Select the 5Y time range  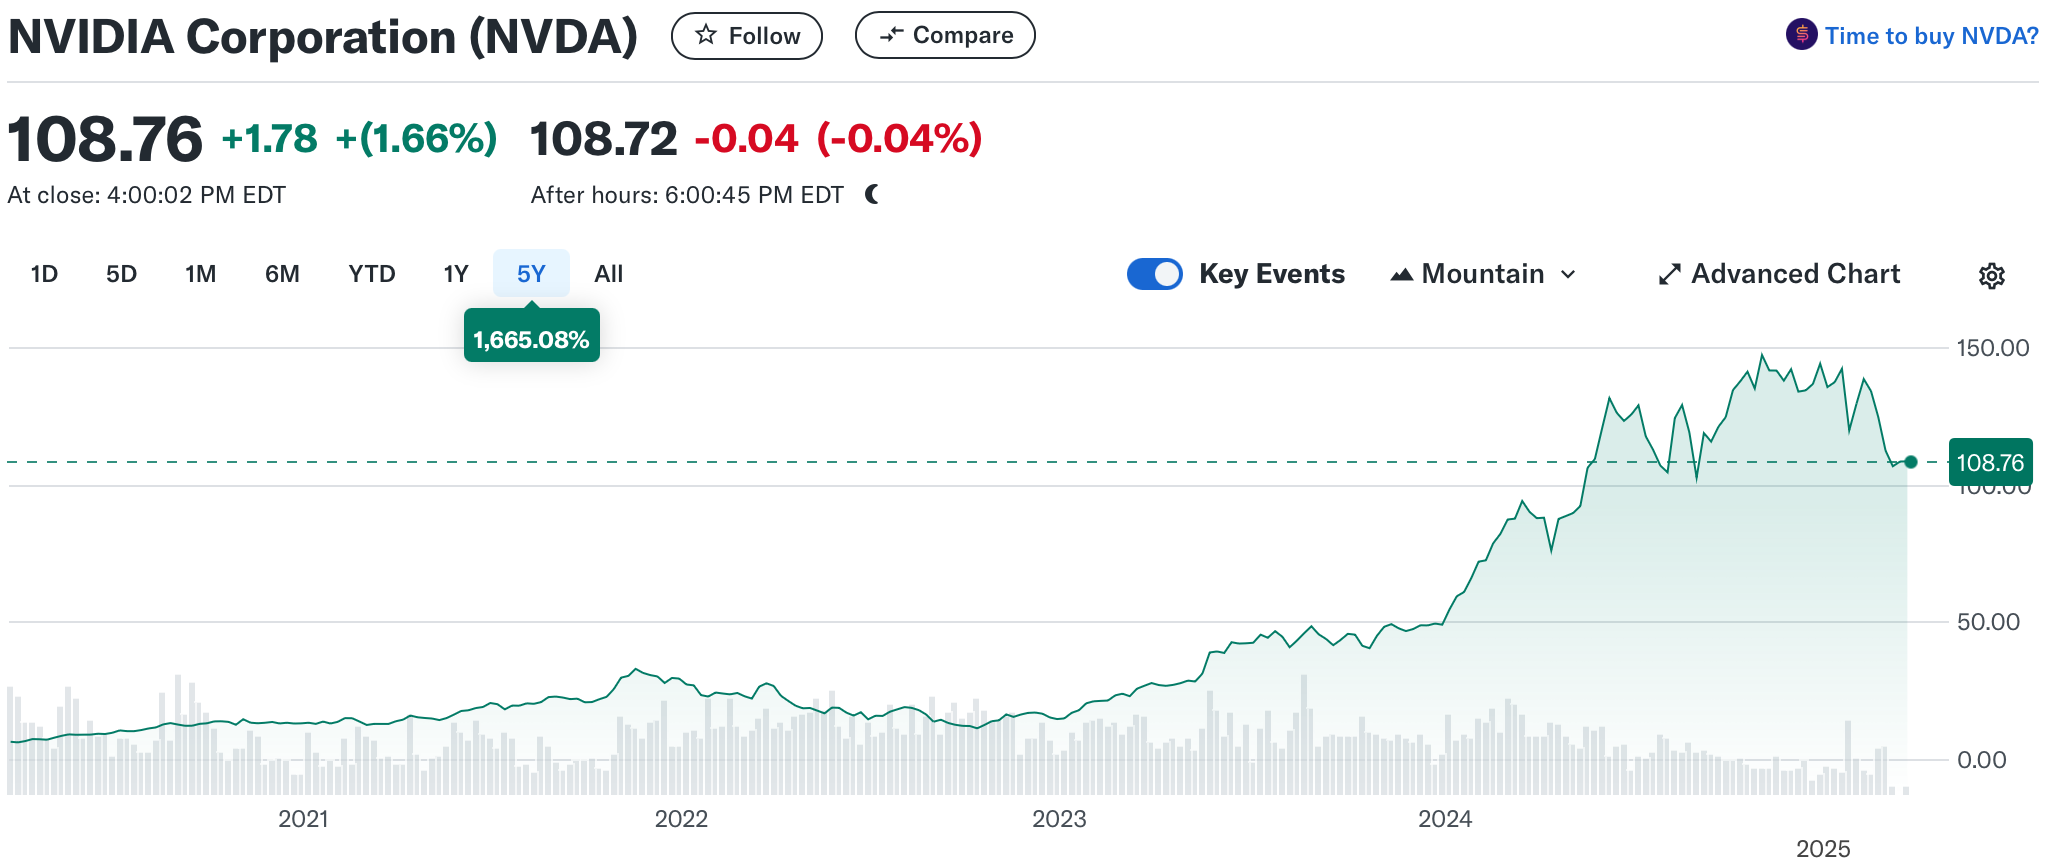coord(531,274)
